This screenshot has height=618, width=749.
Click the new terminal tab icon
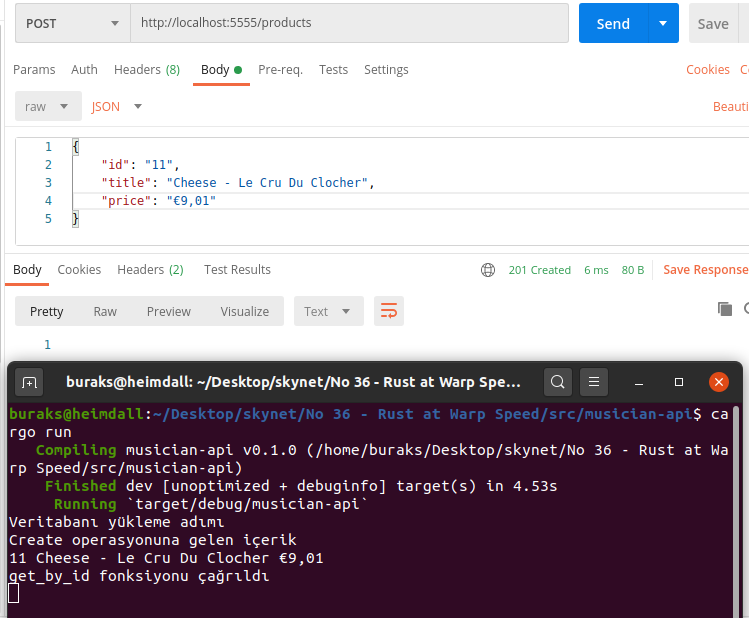point(30,382)
